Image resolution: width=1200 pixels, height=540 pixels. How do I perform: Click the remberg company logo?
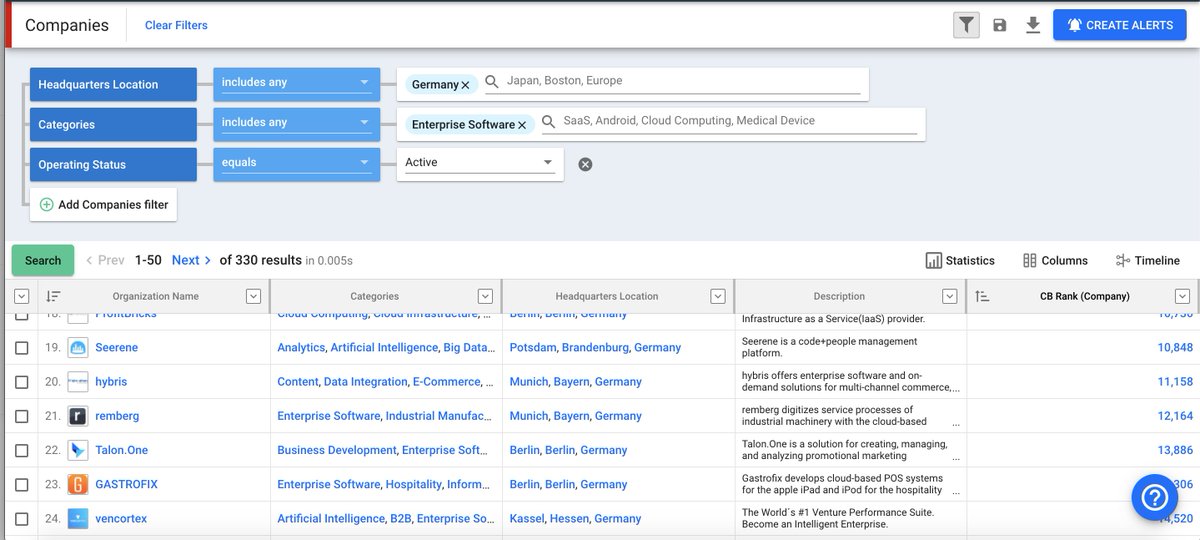coord(78,416)
